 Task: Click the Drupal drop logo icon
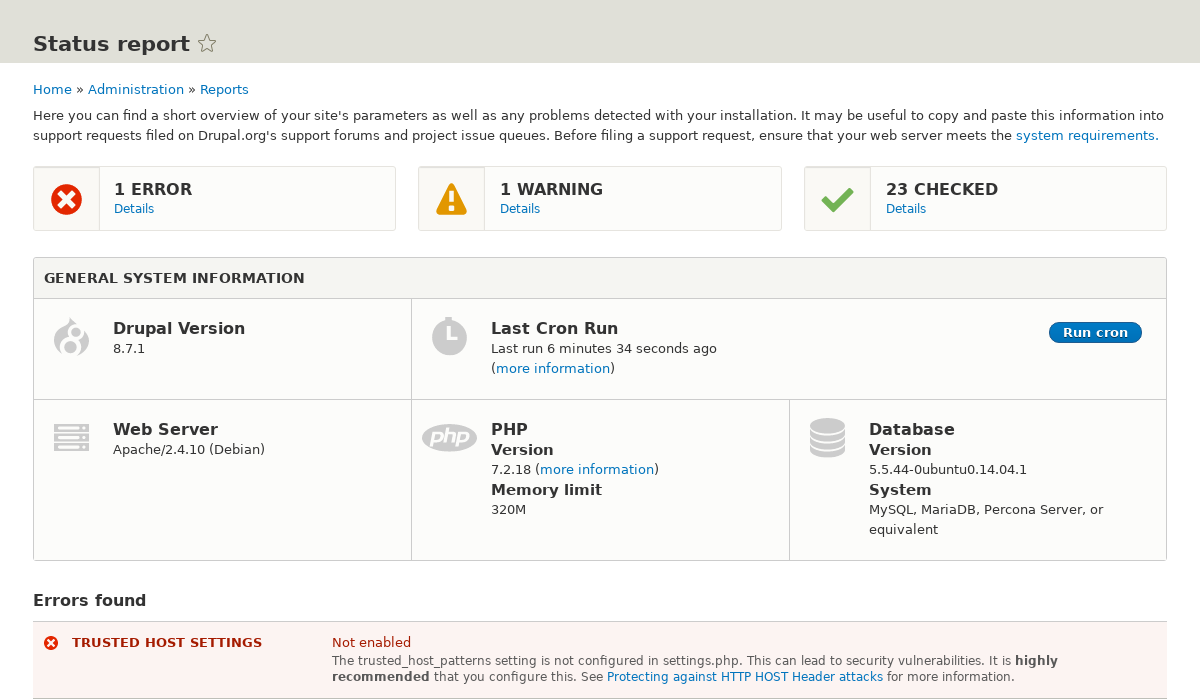(x=72, y=337)
